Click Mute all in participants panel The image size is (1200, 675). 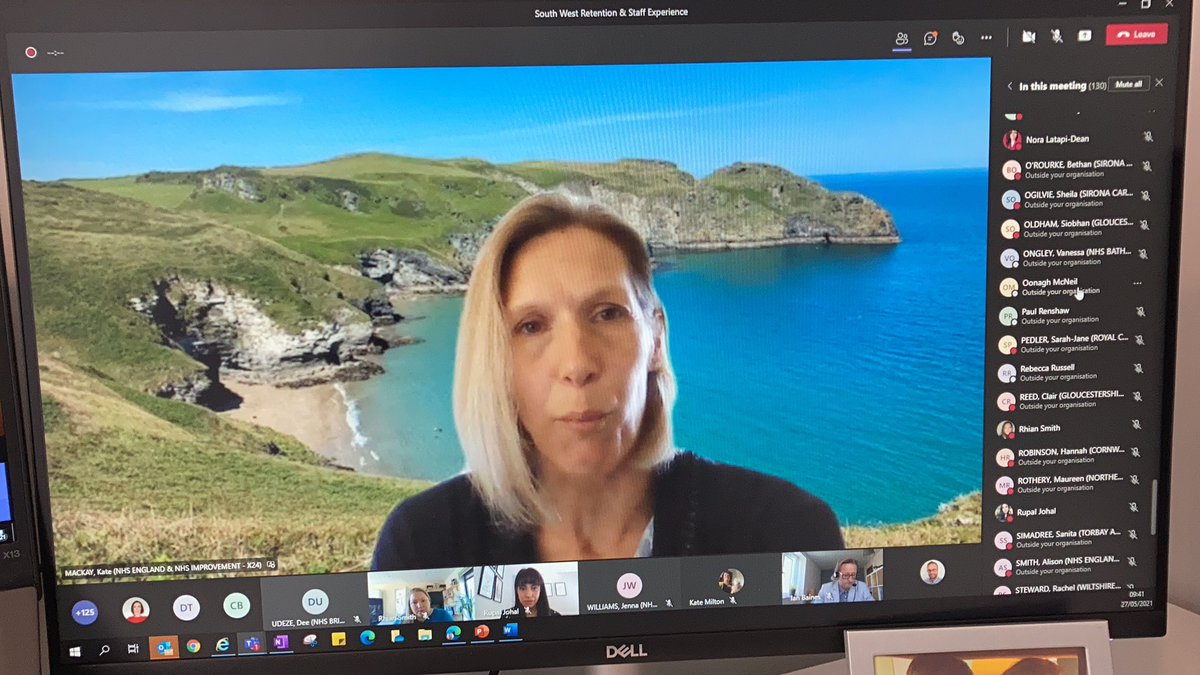(1128, 84)
